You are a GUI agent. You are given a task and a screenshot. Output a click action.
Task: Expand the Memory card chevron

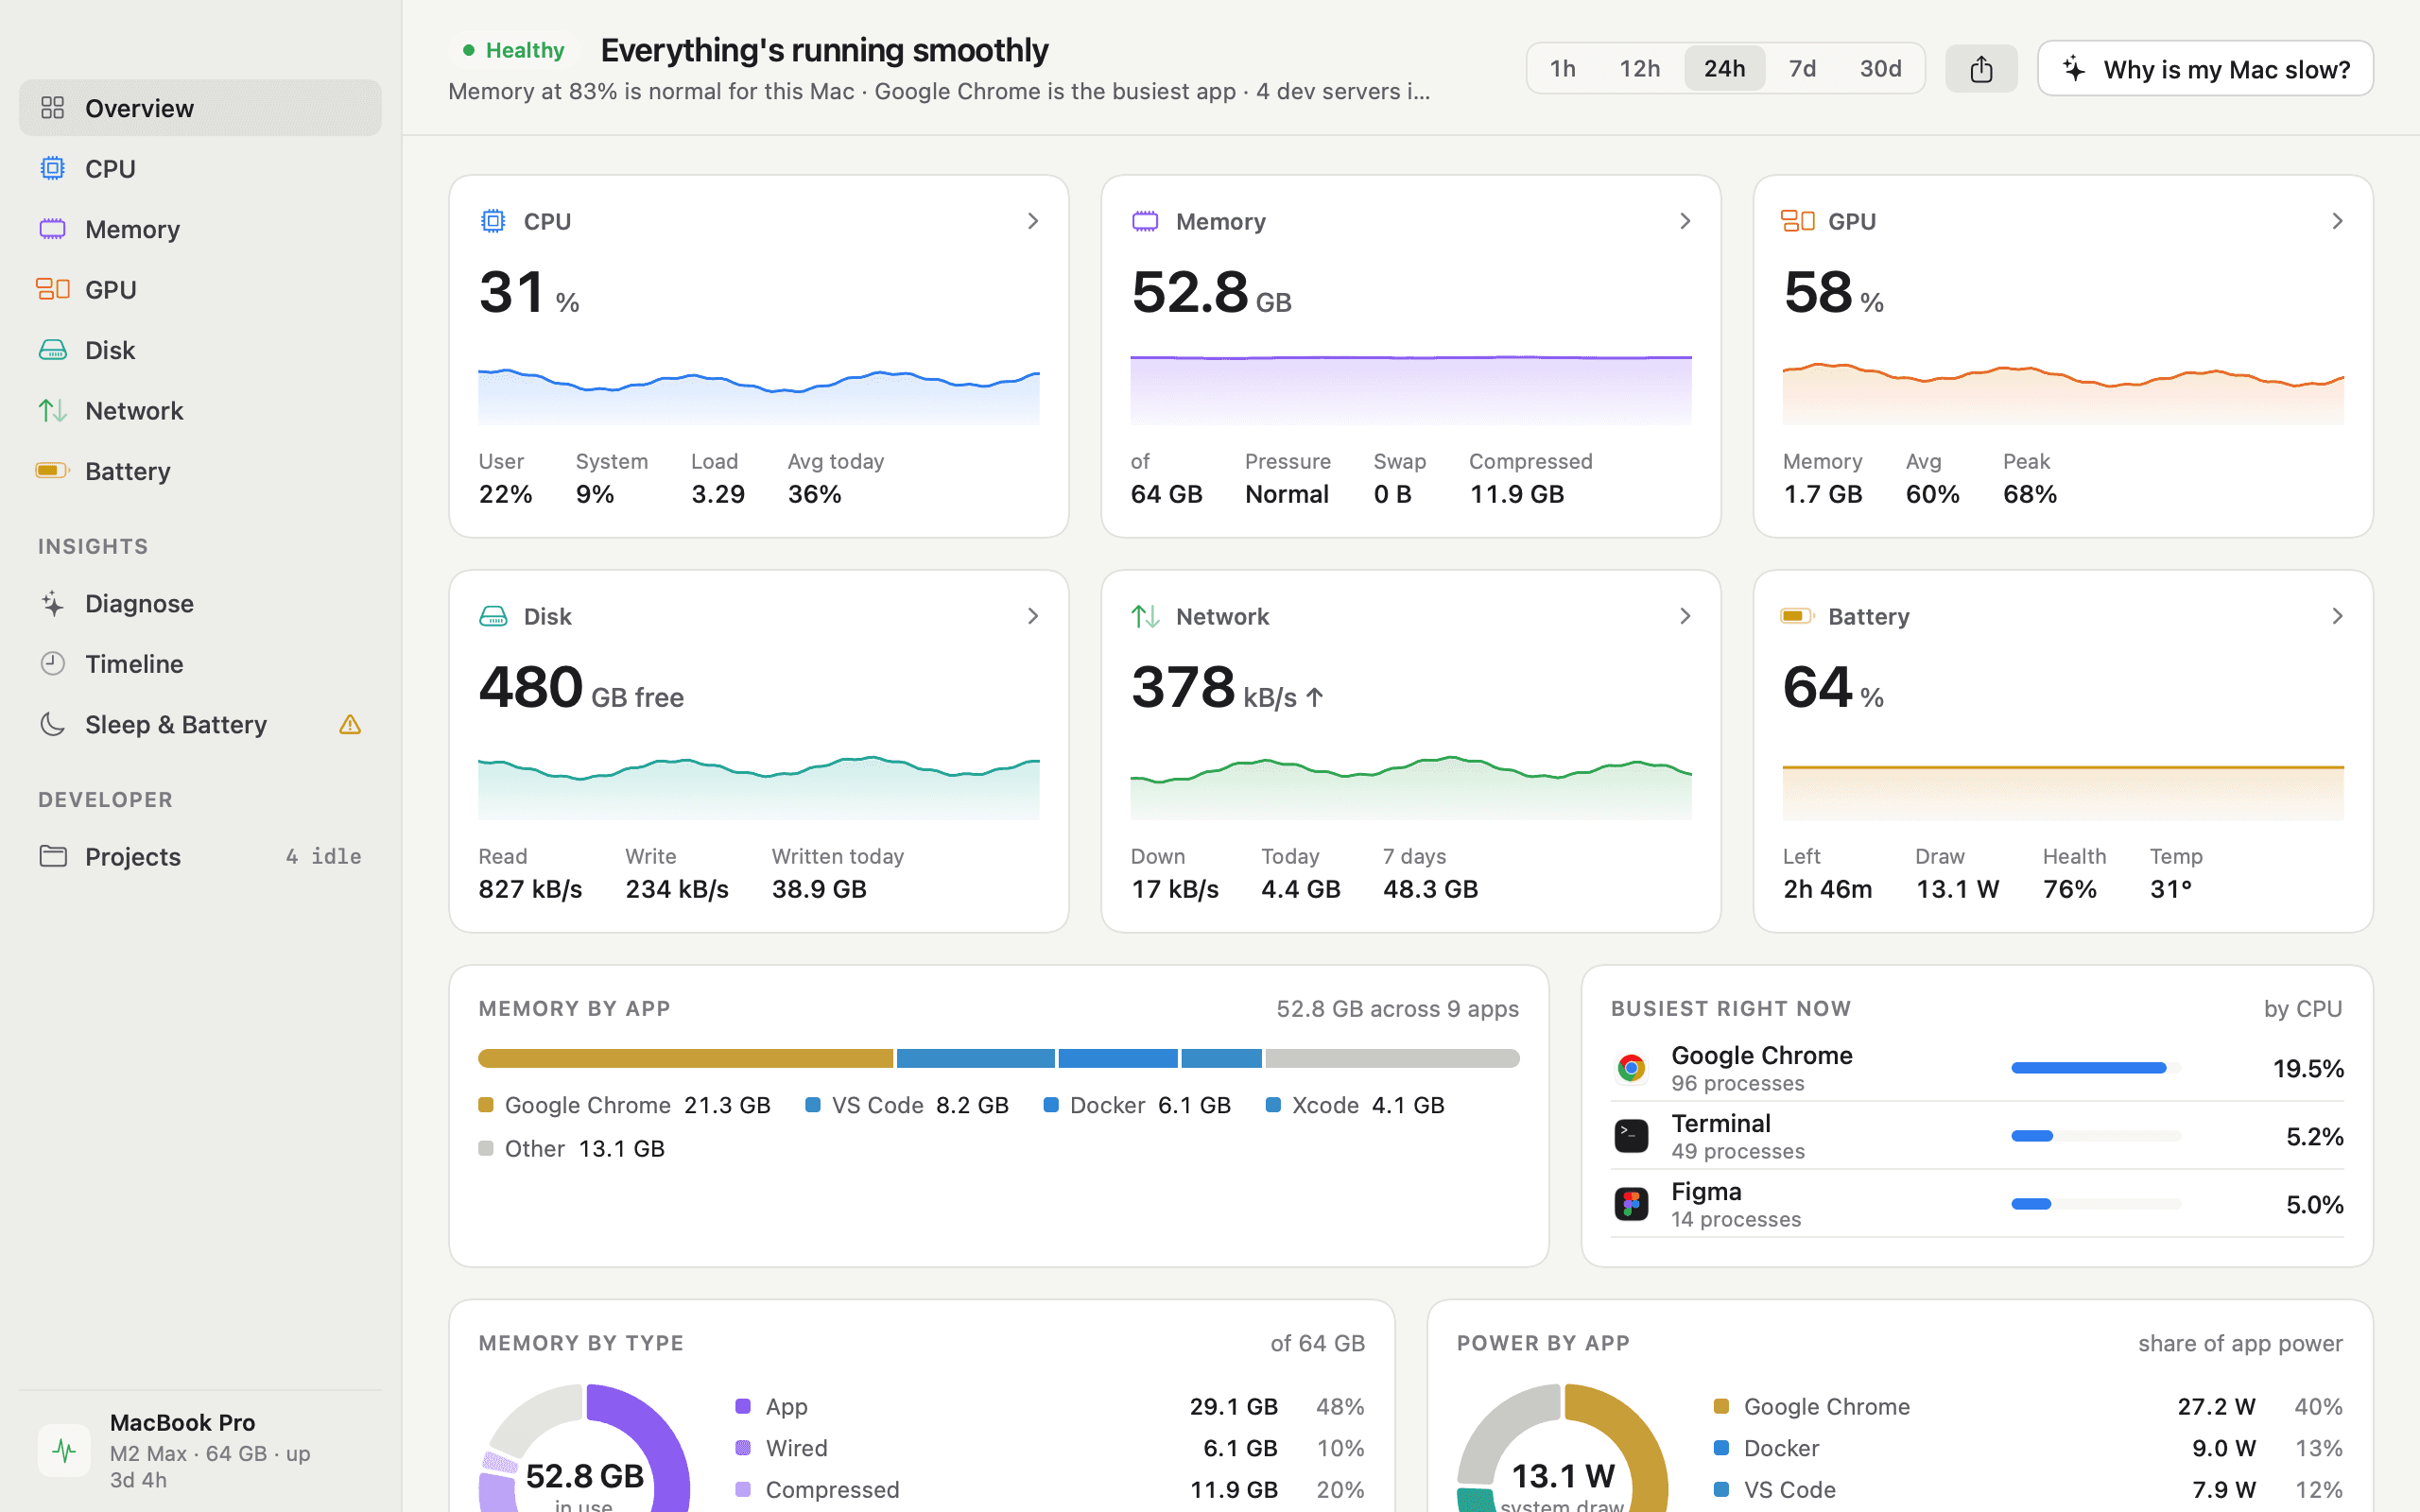coord(1685,221)
